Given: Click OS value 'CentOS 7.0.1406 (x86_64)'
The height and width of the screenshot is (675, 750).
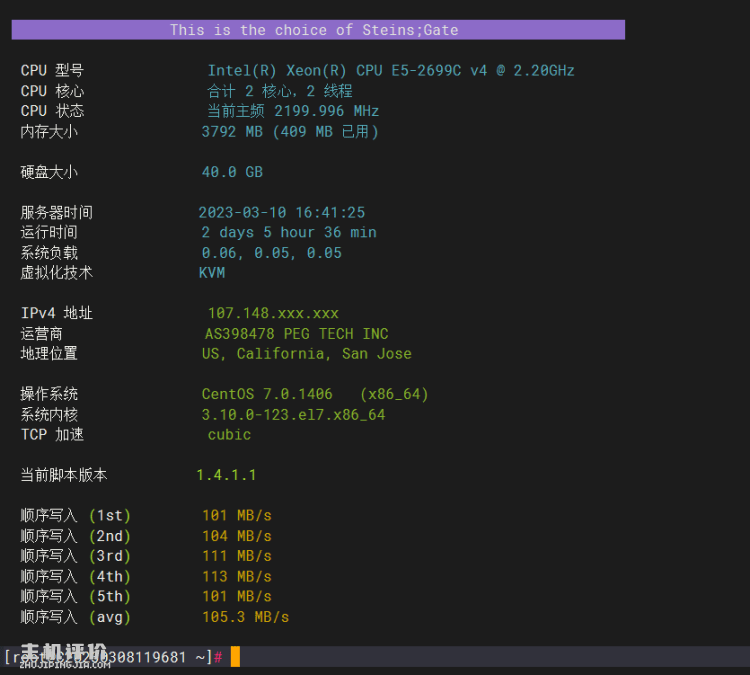Looking at the screenshot, I should tap(315, 394).
